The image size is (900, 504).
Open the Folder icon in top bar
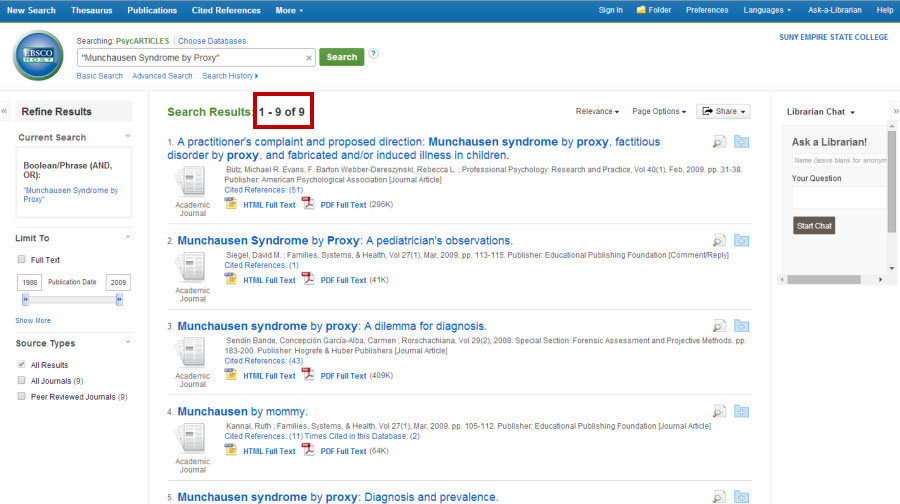(641, 10)
